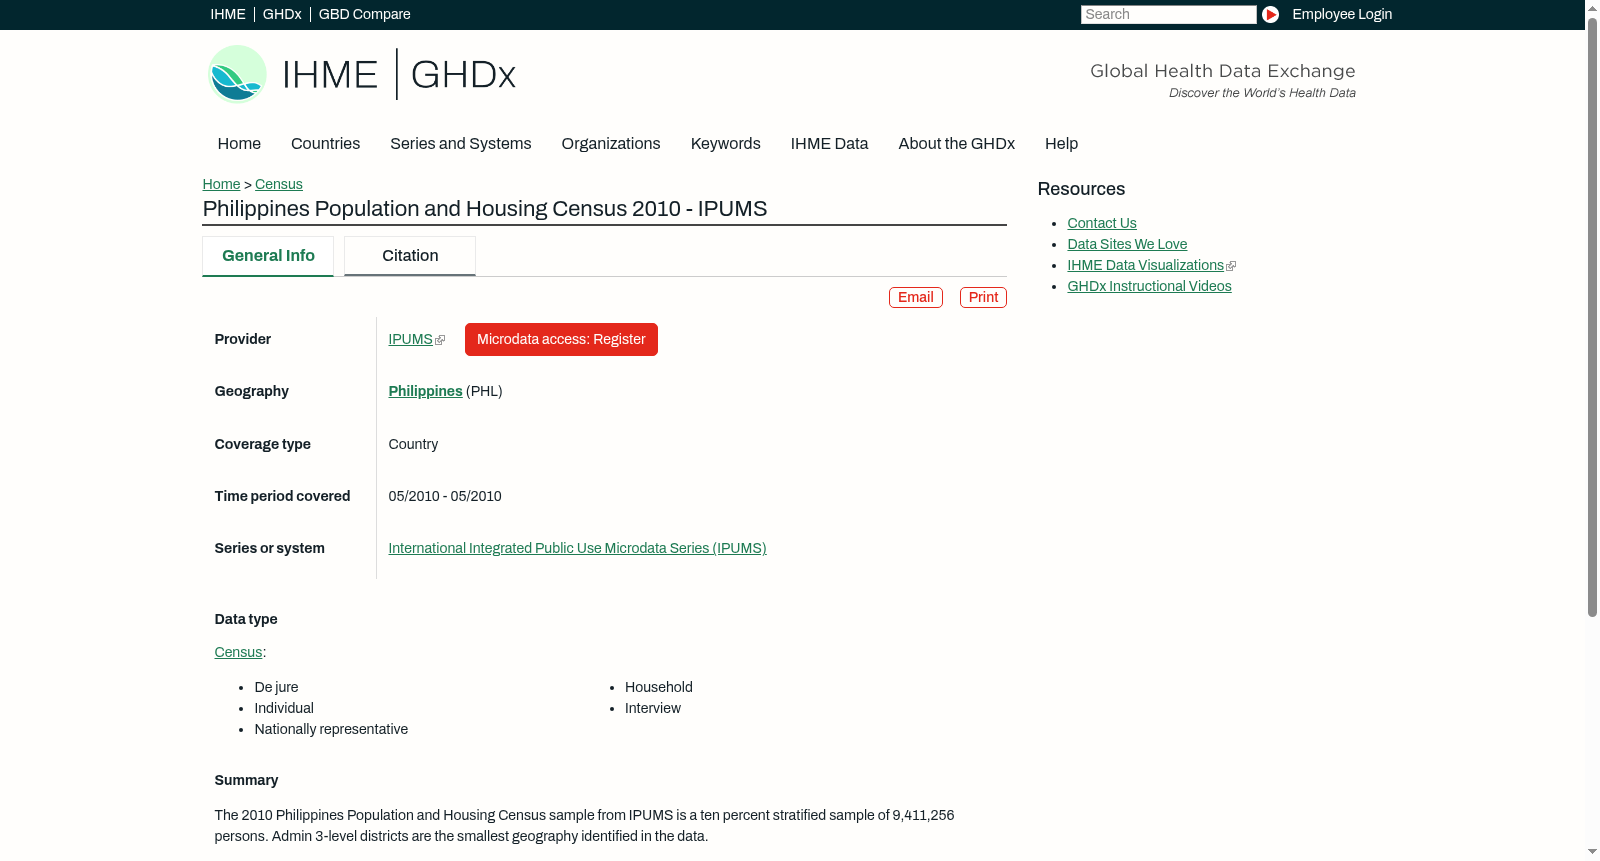Click the 'Resources' sidebar heading
Screen dimensions: 1600x861
(x=1081, y=190)
